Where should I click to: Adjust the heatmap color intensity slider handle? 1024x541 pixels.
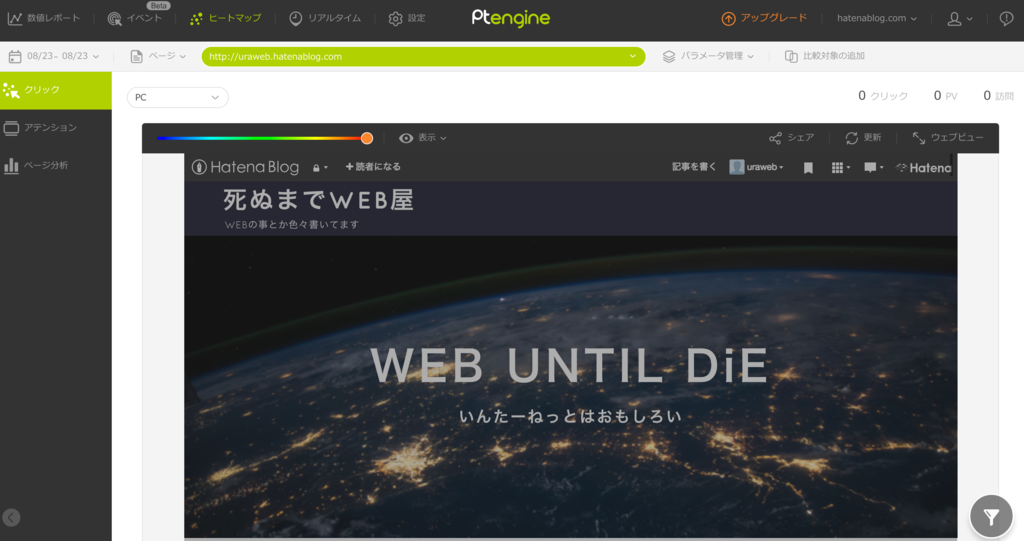[367, 138]
